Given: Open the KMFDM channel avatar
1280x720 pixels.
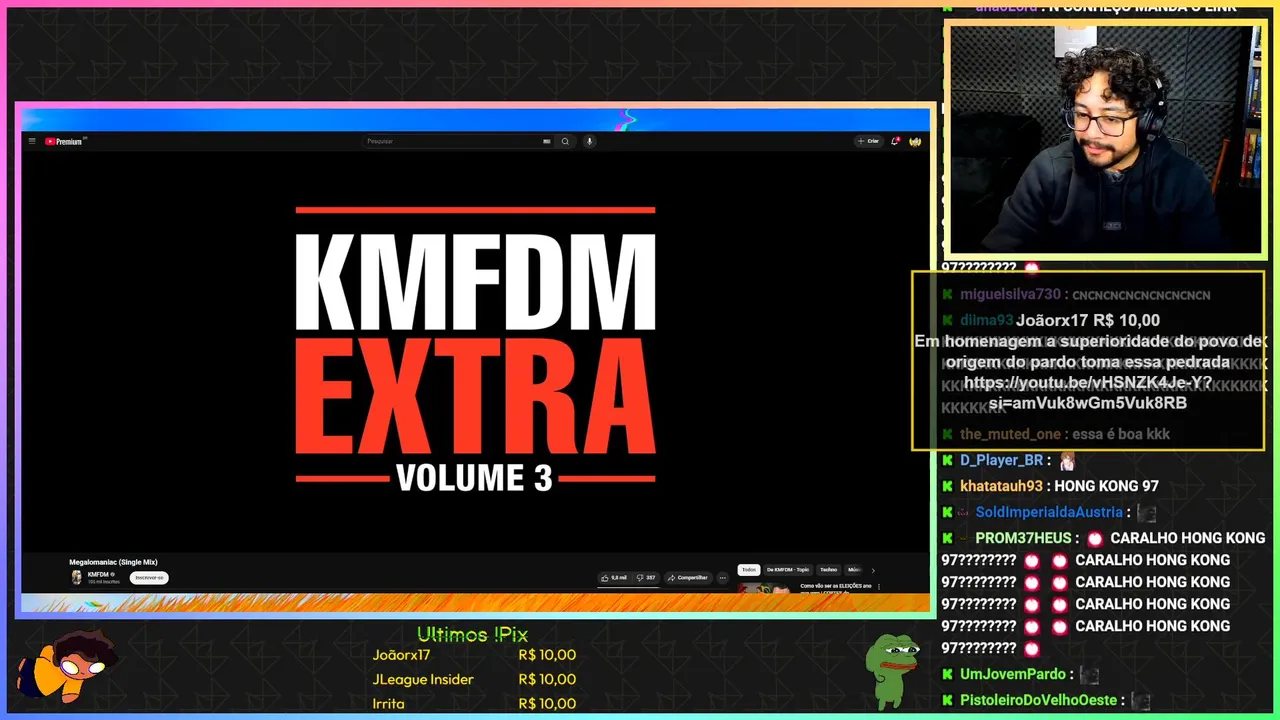Looking at the screenshot, I should [x=76, y=577].
